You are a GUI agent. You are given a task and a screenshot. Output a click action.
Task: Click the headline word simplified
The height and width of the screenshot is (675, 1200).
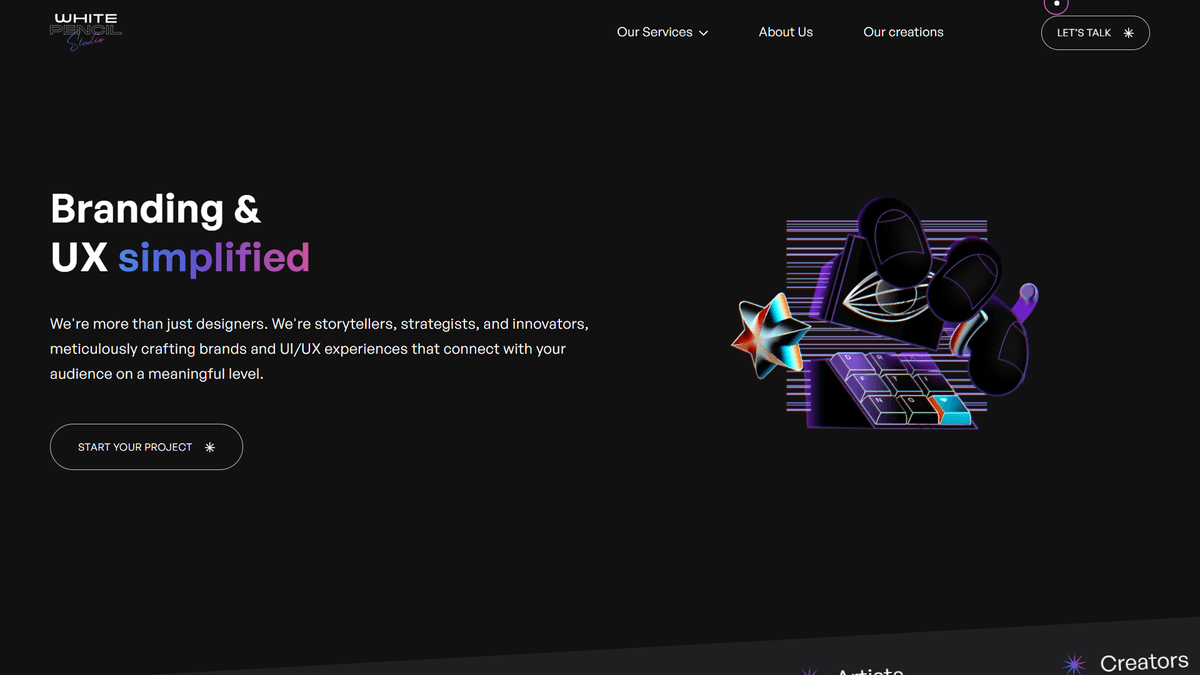(214, 257)
